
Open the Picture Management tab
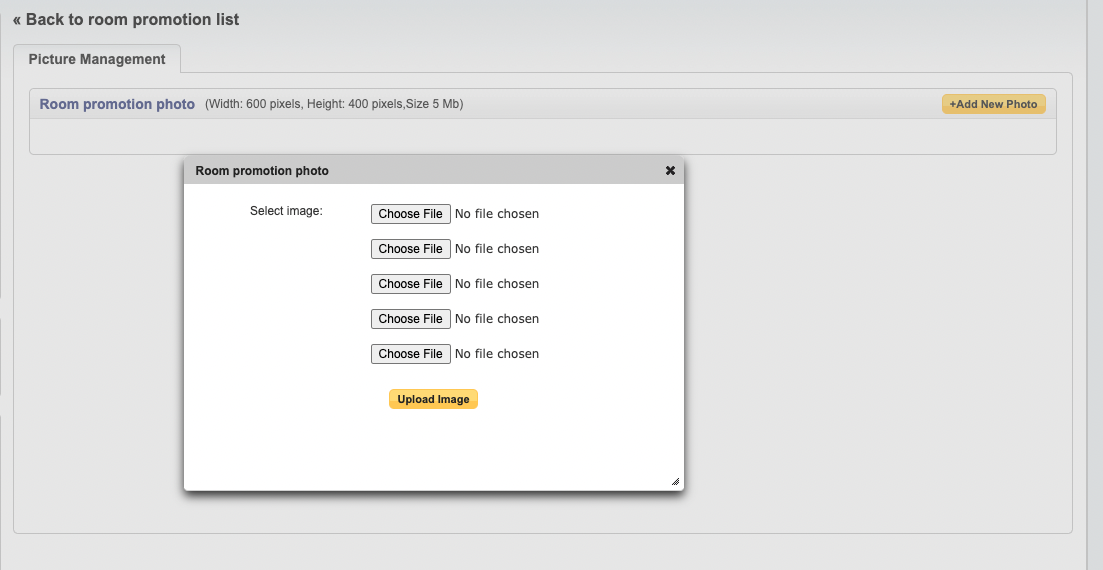pos(97,59)
